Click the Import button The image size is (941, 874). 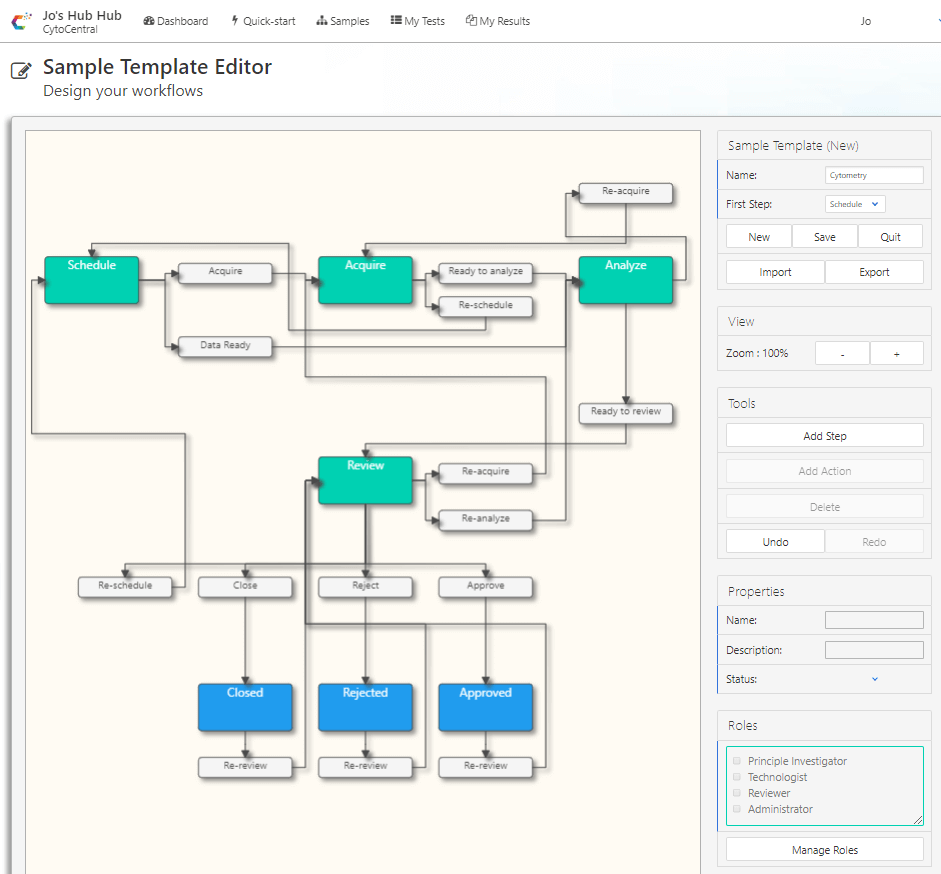(775, 272)
